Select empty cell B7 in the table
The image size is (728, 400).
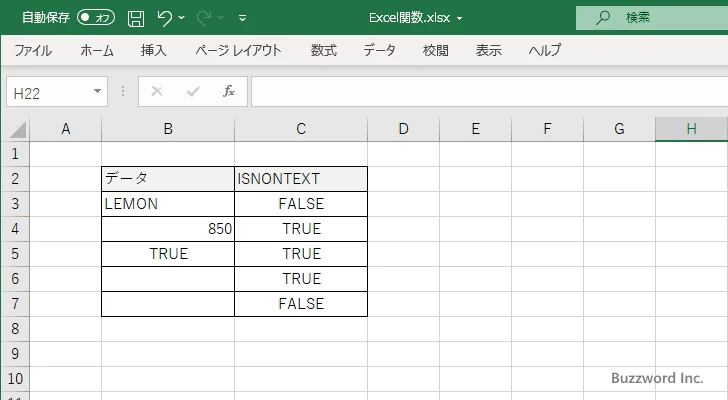coord(168,304)
